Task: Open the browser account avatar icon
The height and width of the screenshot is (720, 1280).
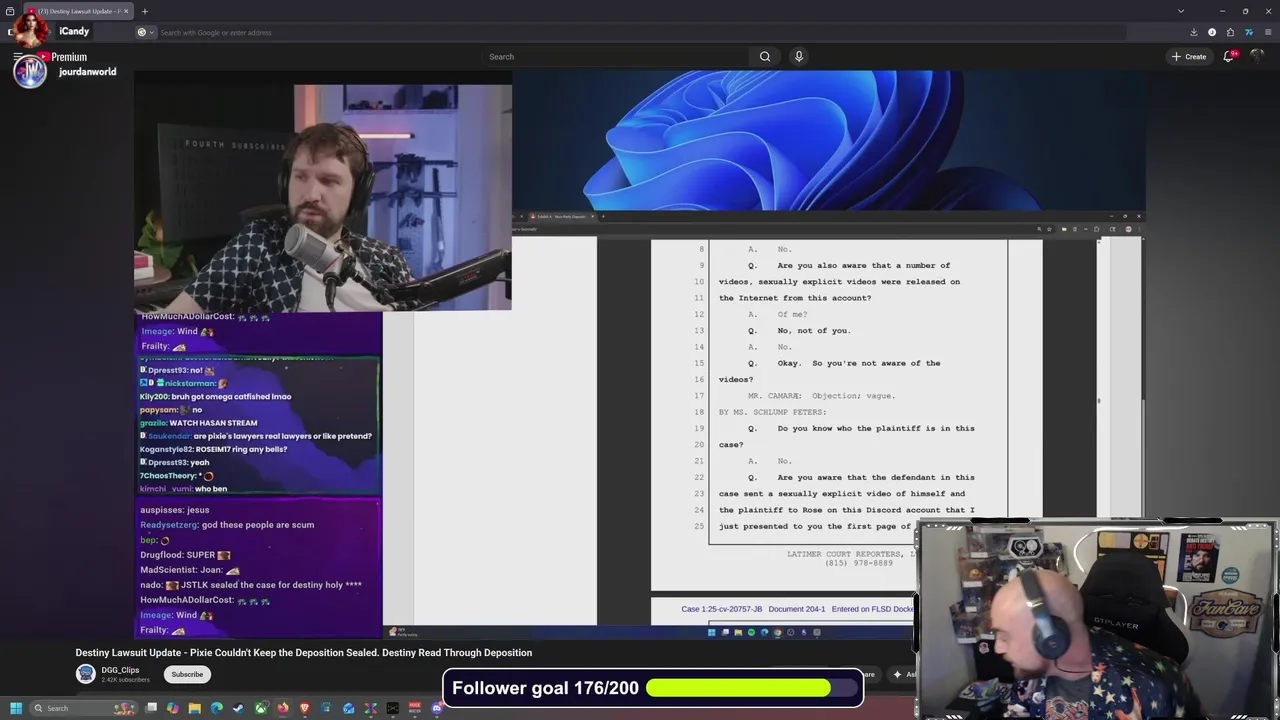Action: click(1212, 32)
